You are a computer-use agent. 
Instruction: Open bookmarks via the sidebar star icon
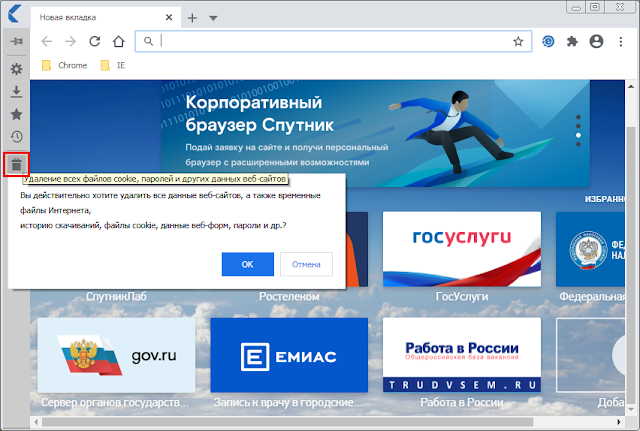coord(16,114)
